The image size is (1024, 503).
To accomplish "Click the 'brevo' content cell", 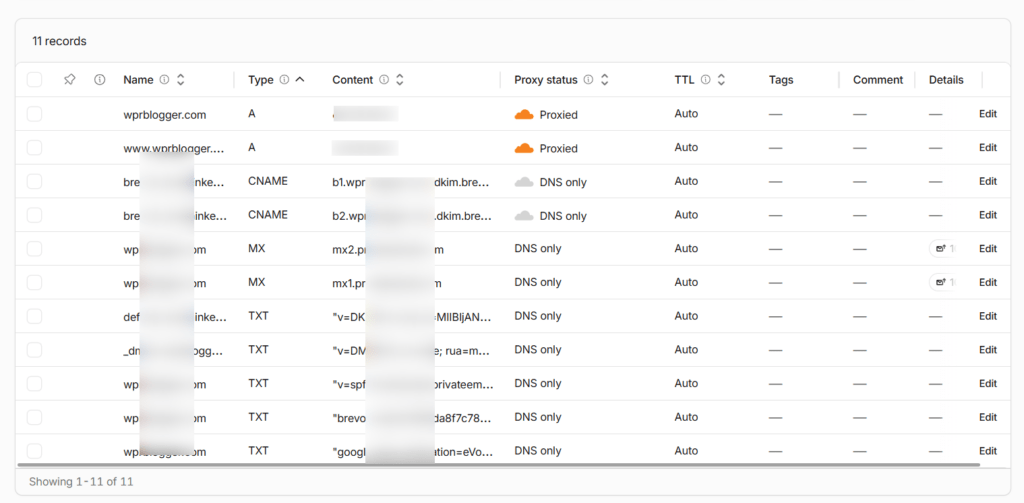I will [411, 417].
